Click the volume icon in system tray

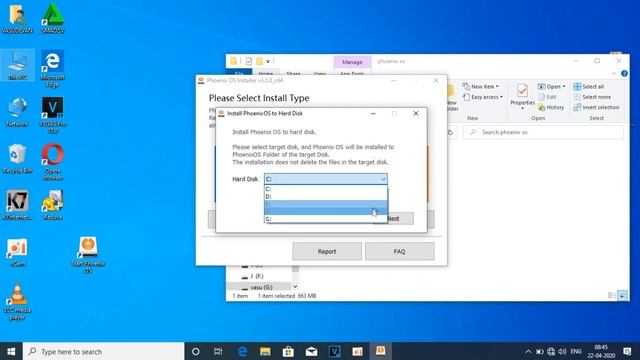[562, 351]
